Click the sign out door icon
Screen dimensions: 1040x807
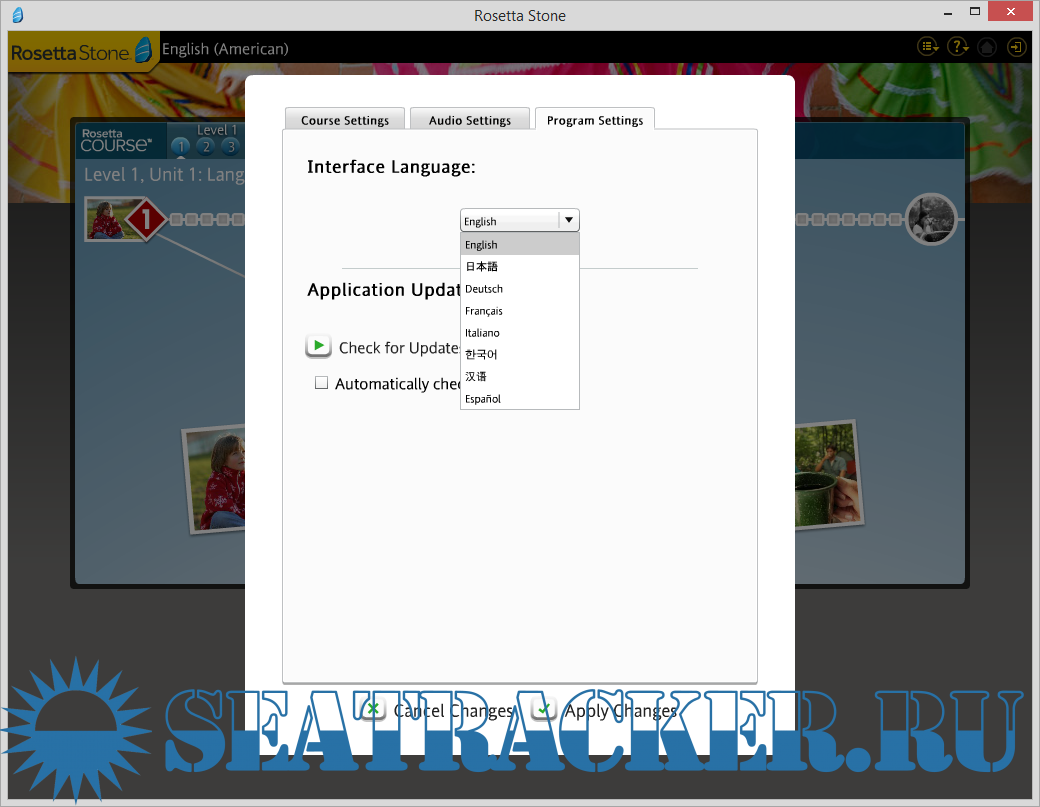point(1016,47)
